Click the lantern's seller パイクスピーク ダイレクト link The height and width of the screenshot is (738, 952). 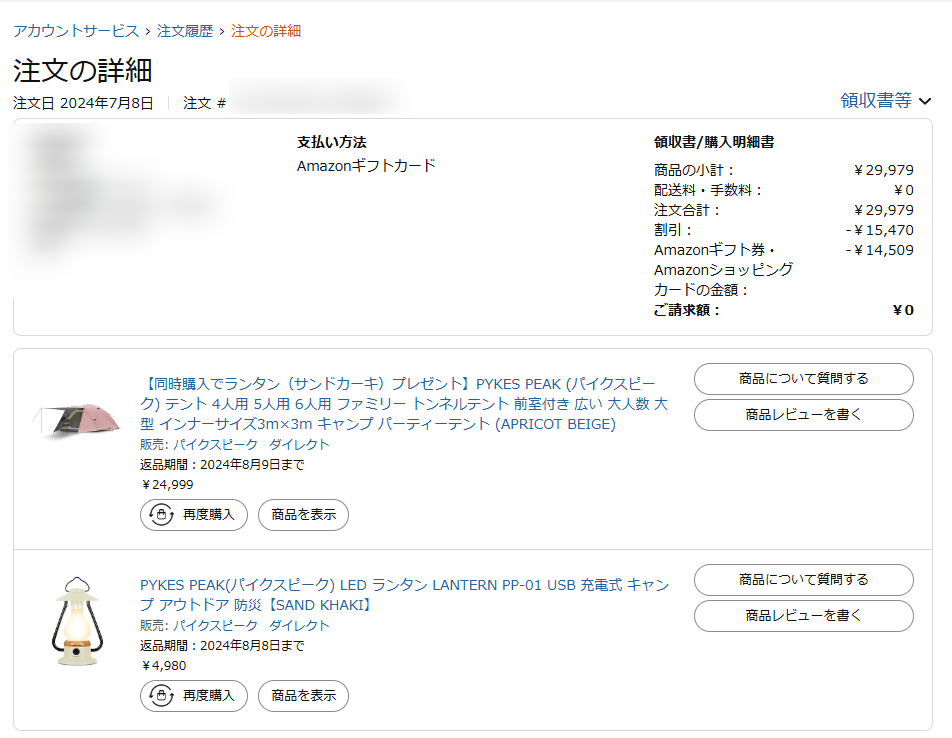(x=251, y=625)
